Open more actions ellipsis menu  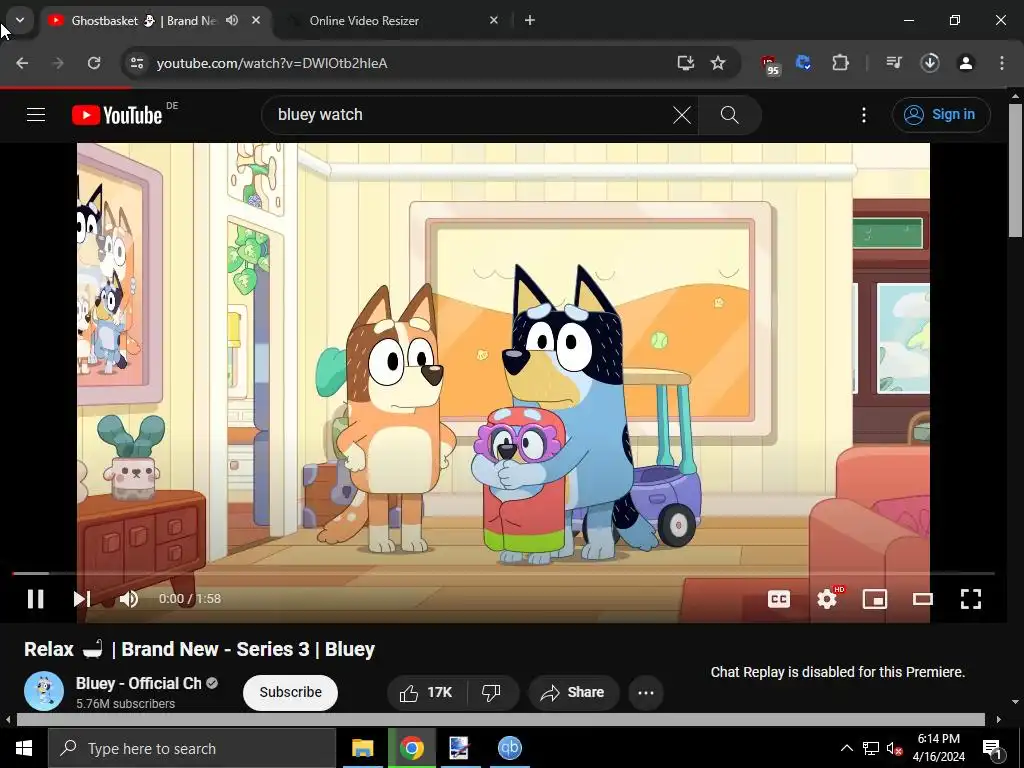click(x=646, y=692)
